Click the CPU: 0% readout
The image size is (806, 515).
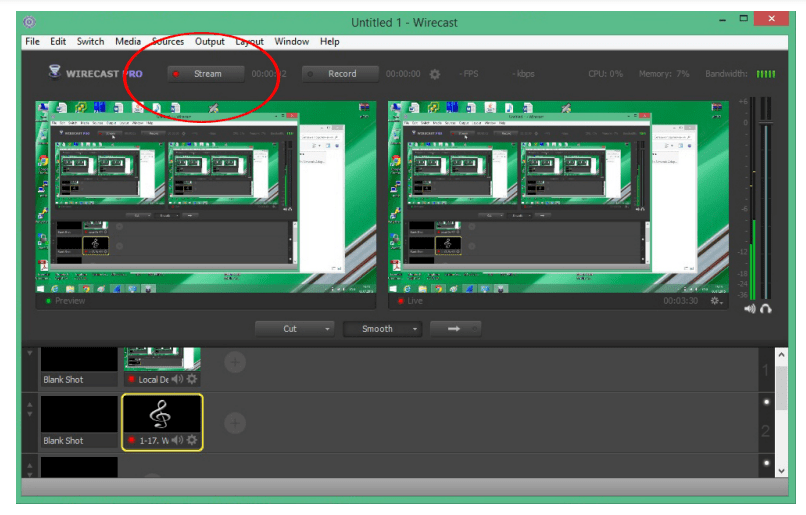(606, 74)
